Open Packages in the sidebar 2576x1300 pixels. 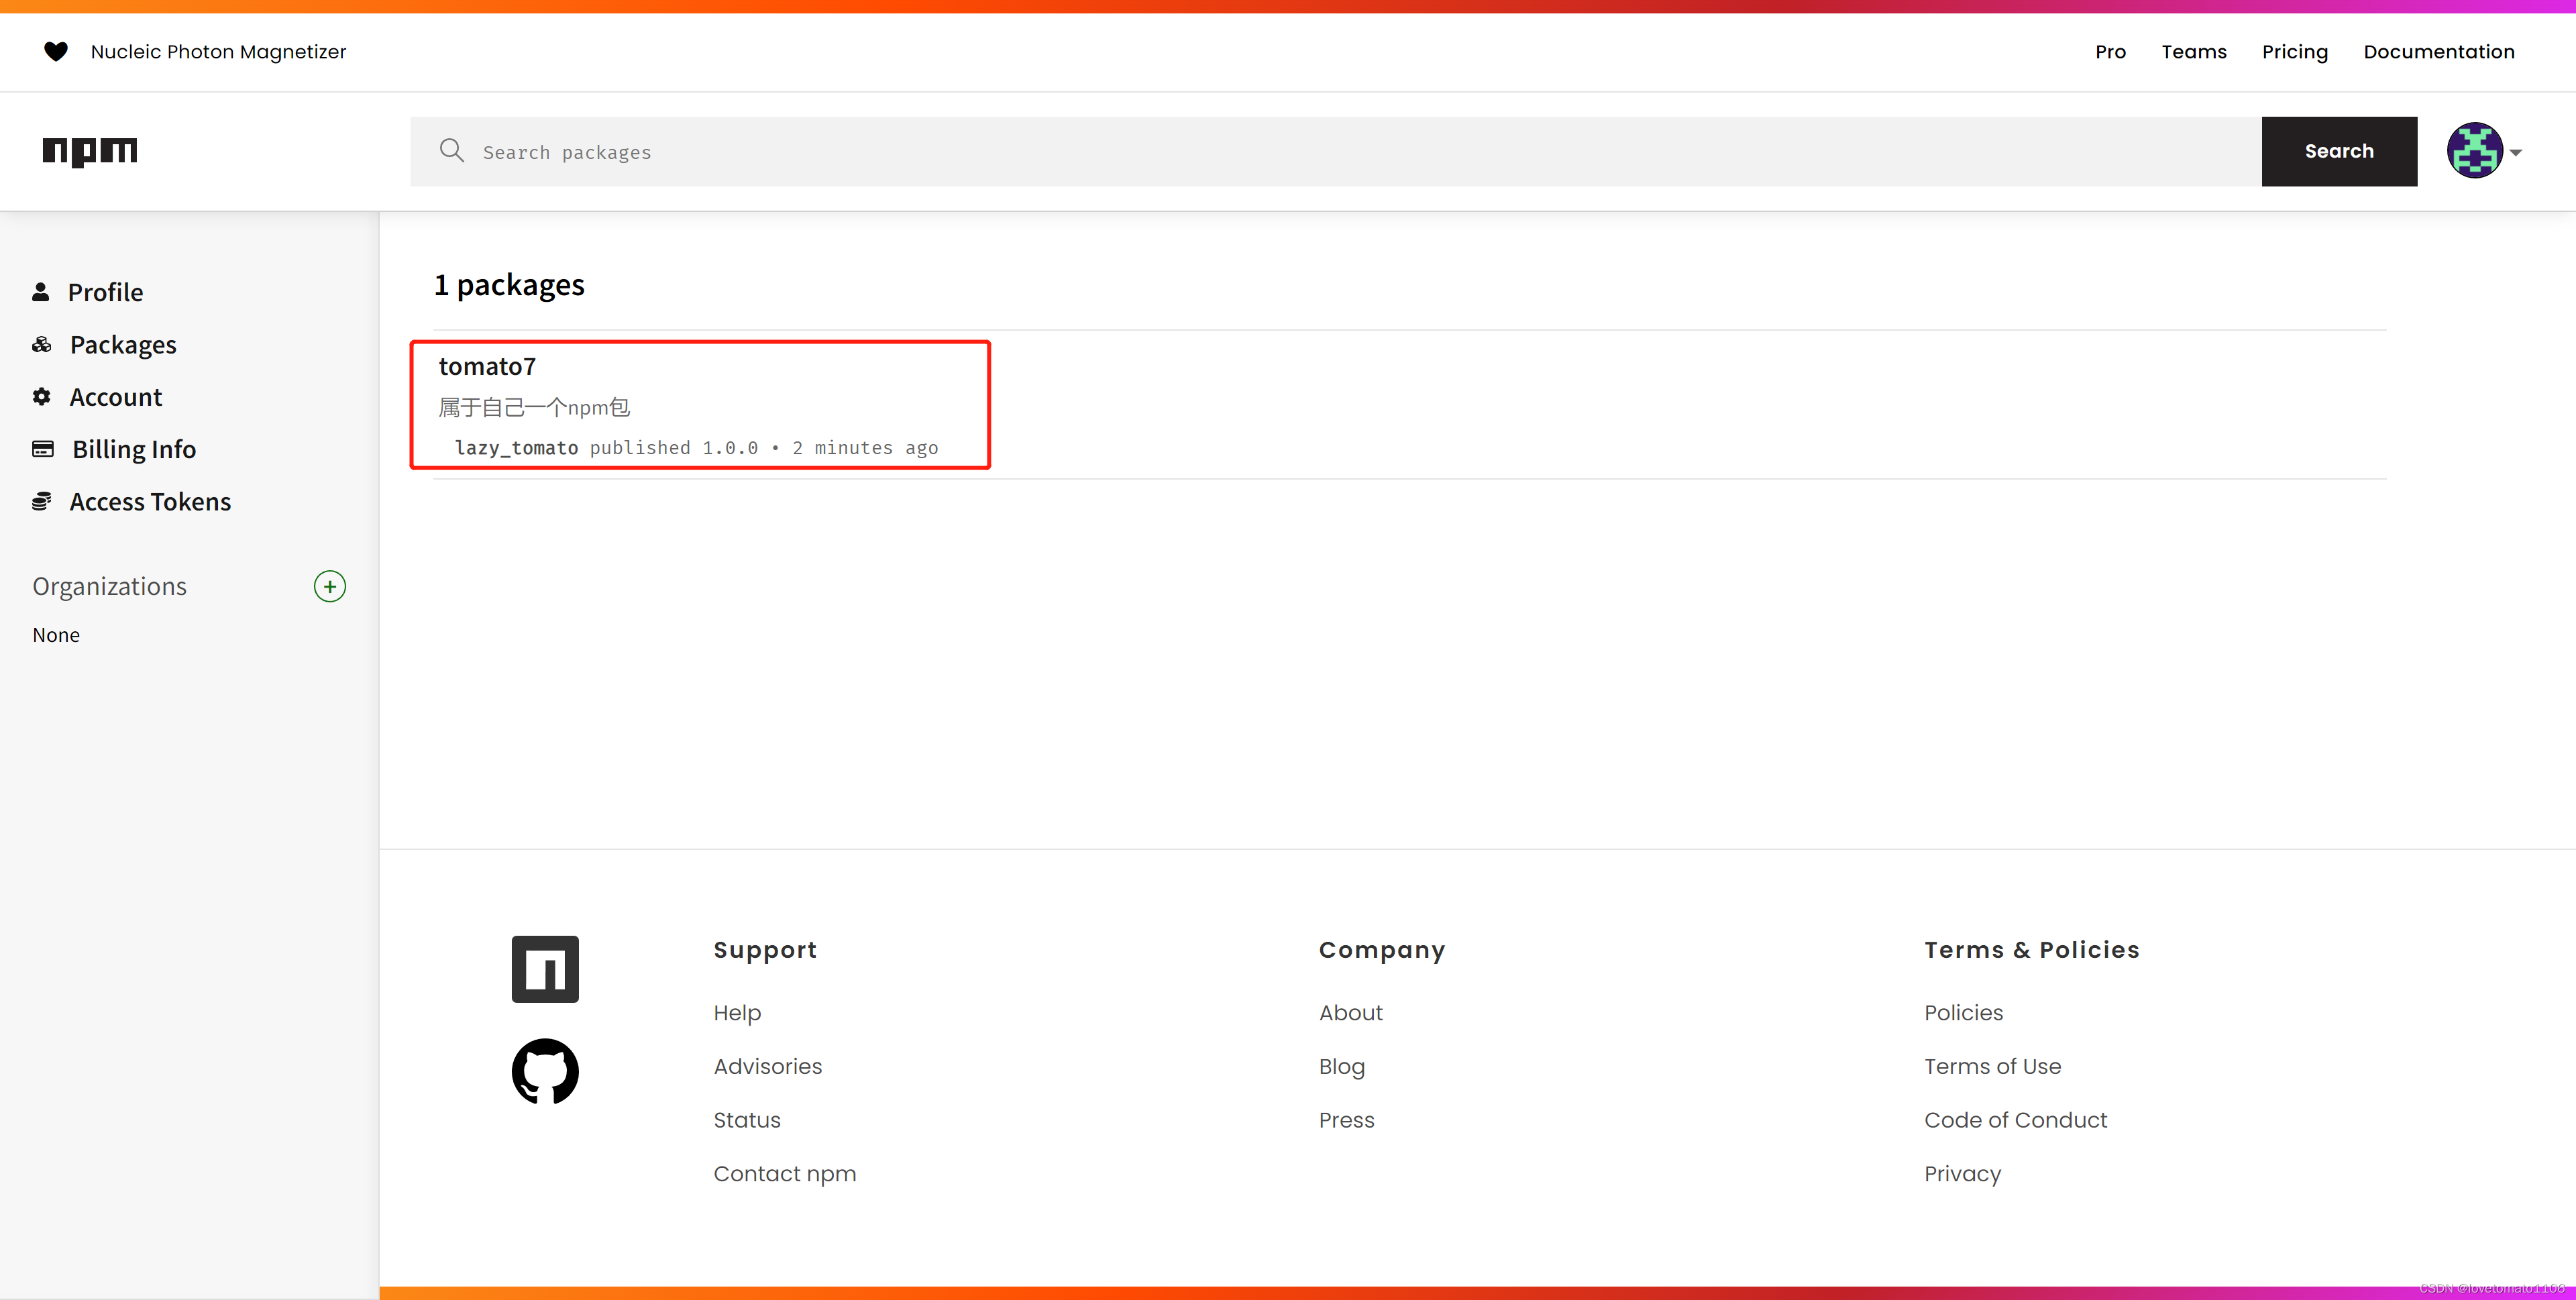point(123,345)
